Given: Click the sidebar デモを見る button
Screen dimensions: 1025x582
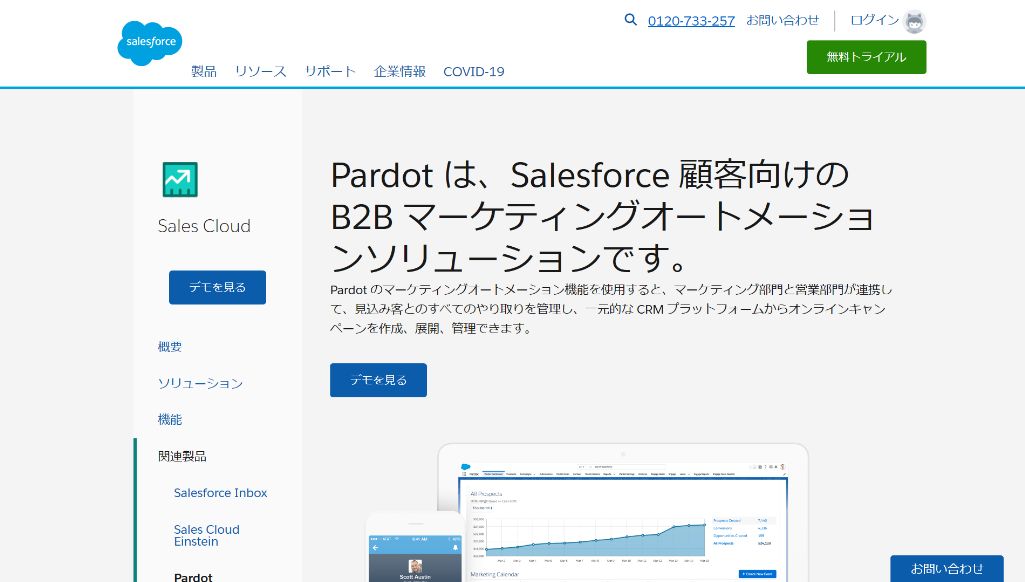Looking at the screenshot, I should coord(217,287).
